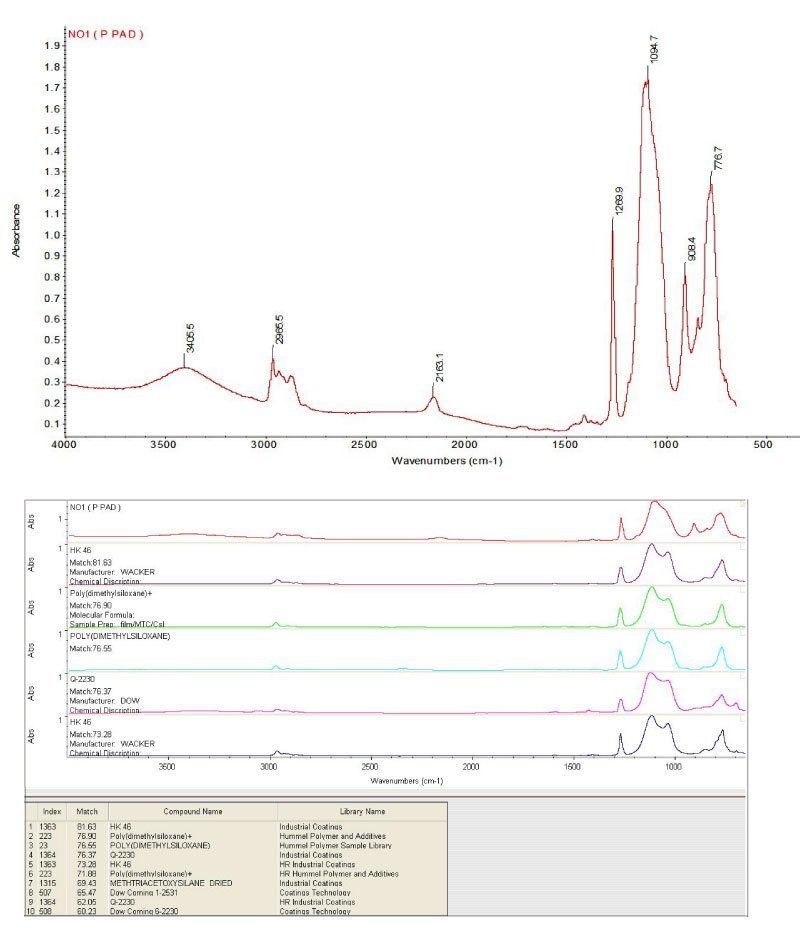800x948 pixels.
Task: Click the 908.4 peak annotation
Action: 692,250
